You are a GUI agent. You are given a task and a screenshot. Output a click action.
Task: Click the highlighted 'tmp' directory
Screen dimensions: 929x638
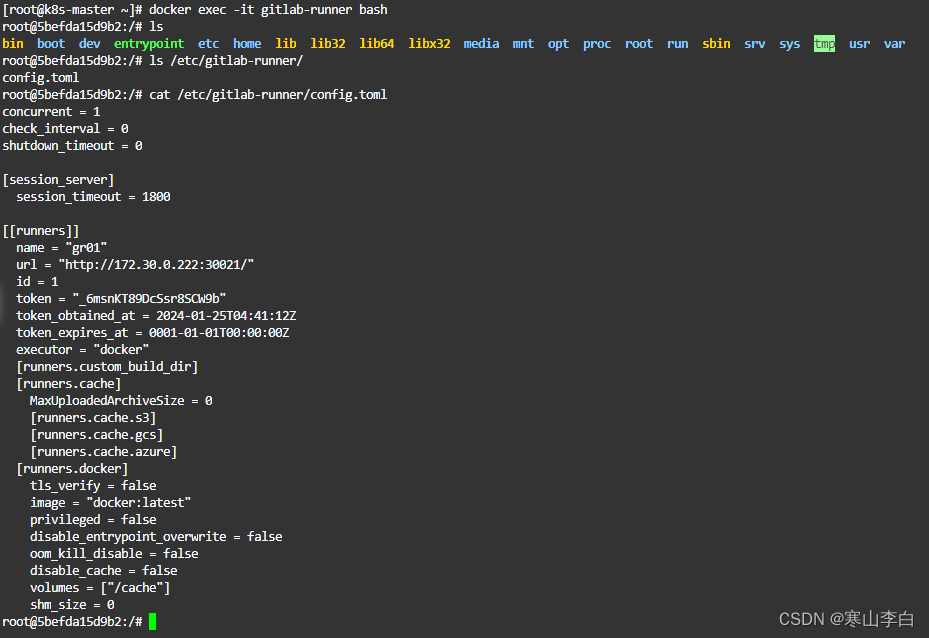(x=825, y=44)
